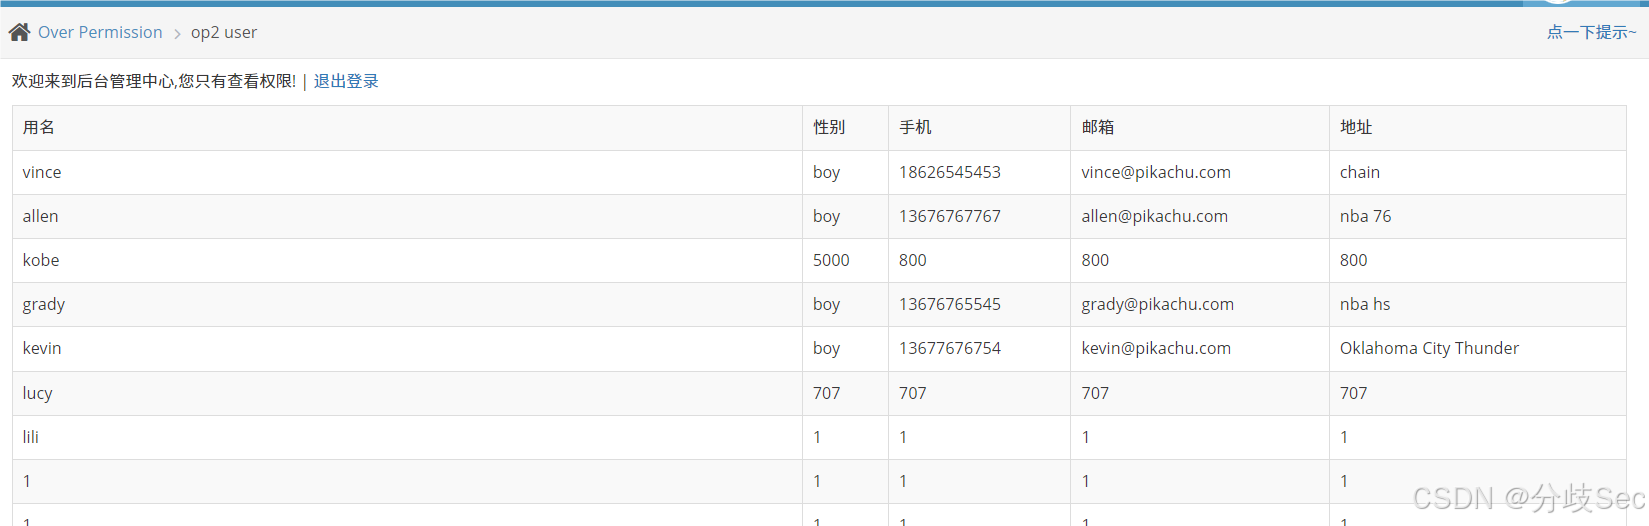Open the 点一下提示~ hint link
1649x526 pixels.
[1591, 32]
